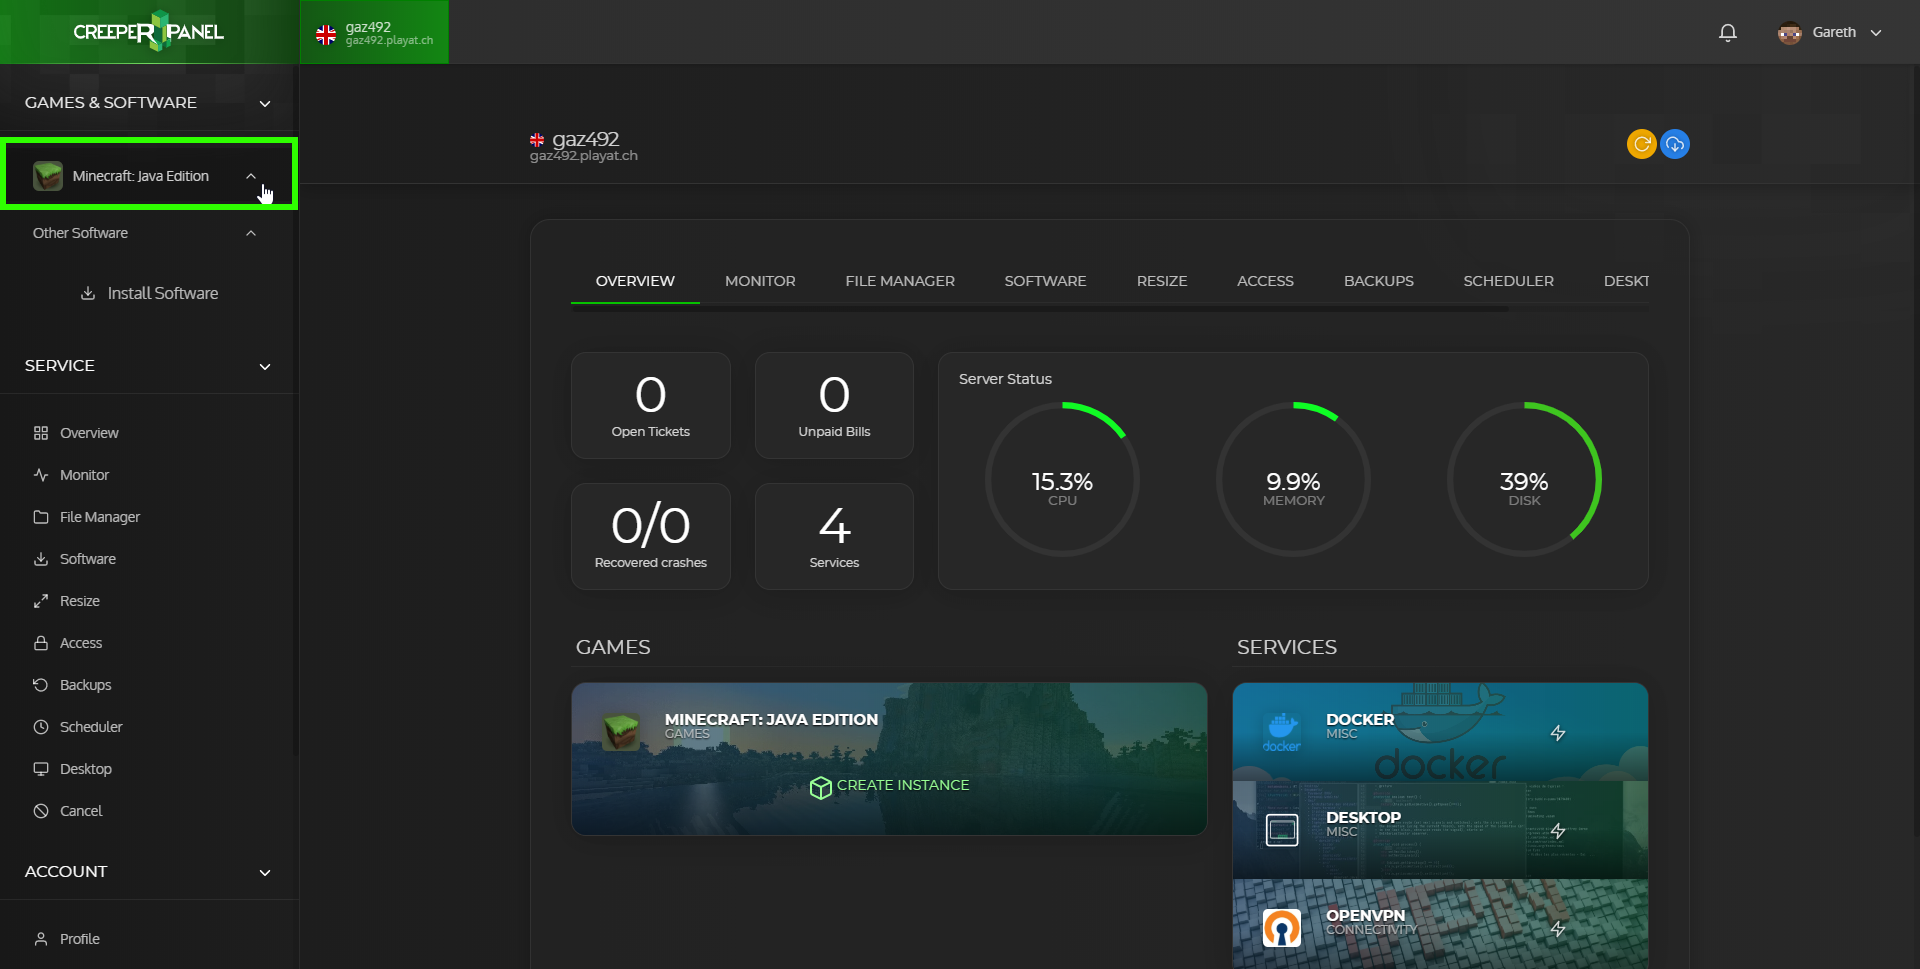The image size is (1920, 969).
Task: Click the Desktop service screen icon
Action: tap(1281, 830)
